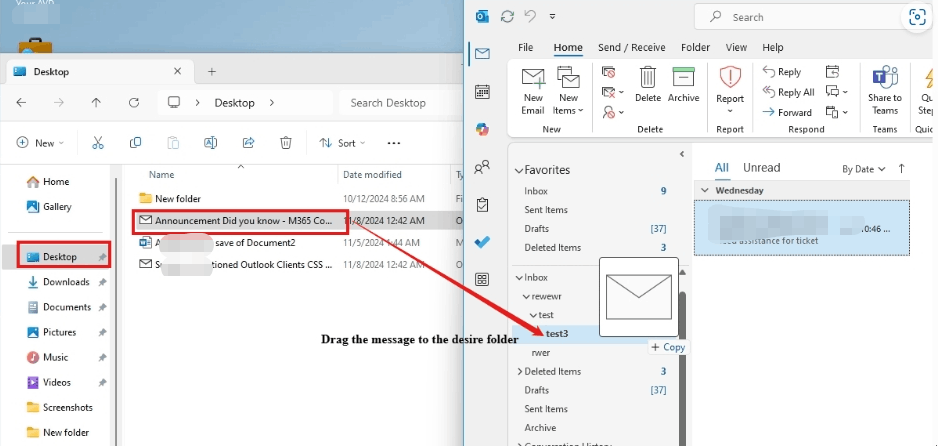Click the Reply with Meeting icon
Image resolution: width=938 pixels, height=446 pixels.
pos(832,72)
